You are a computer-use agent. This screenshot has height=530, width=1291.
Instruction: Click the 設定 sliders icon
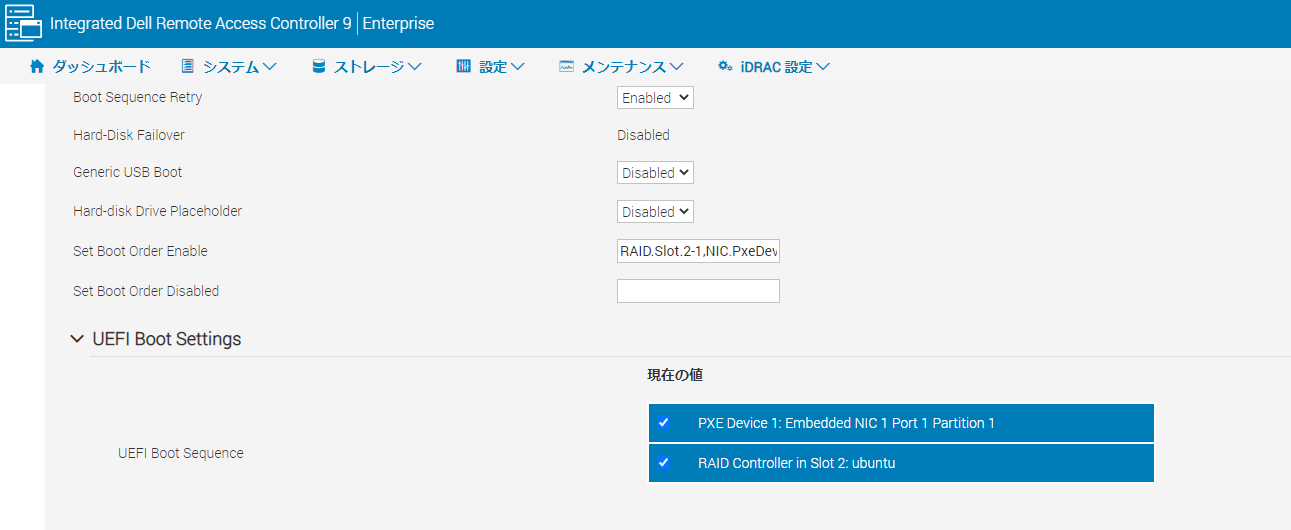pyautogui.click(x=463, y=67)
